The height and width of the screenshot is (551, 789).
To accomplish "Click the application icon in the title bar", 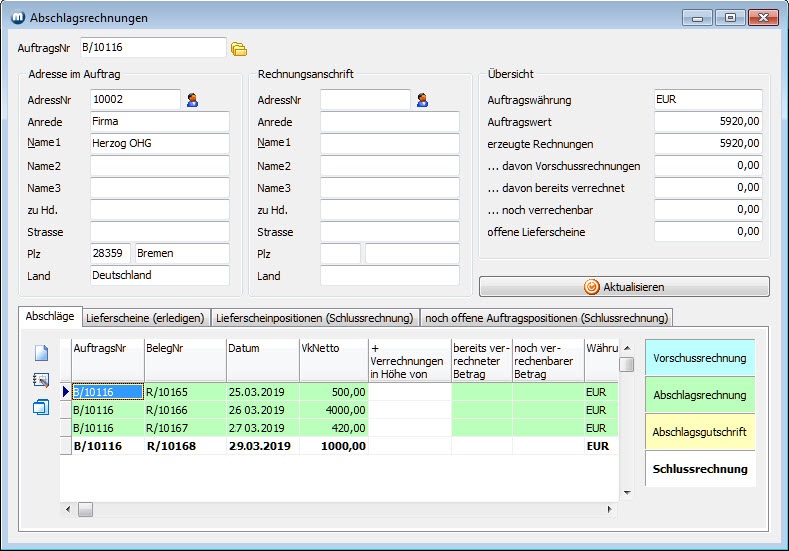I will [x=16, y=18].
